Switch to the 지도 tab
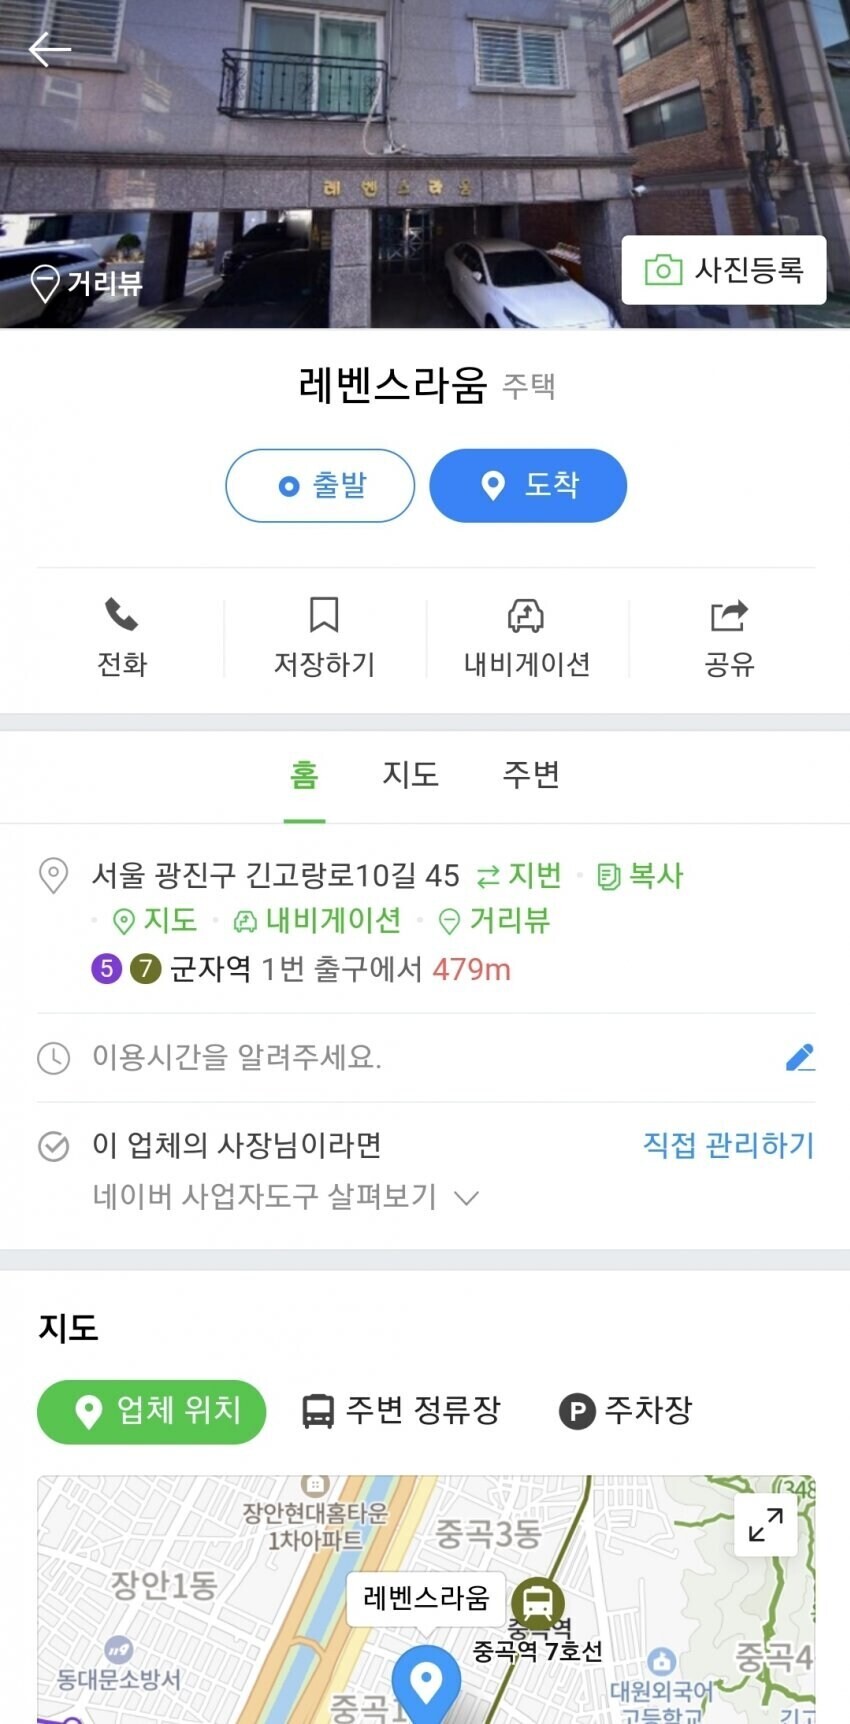This screenshot has height=1724, width=850. point(411,775)
